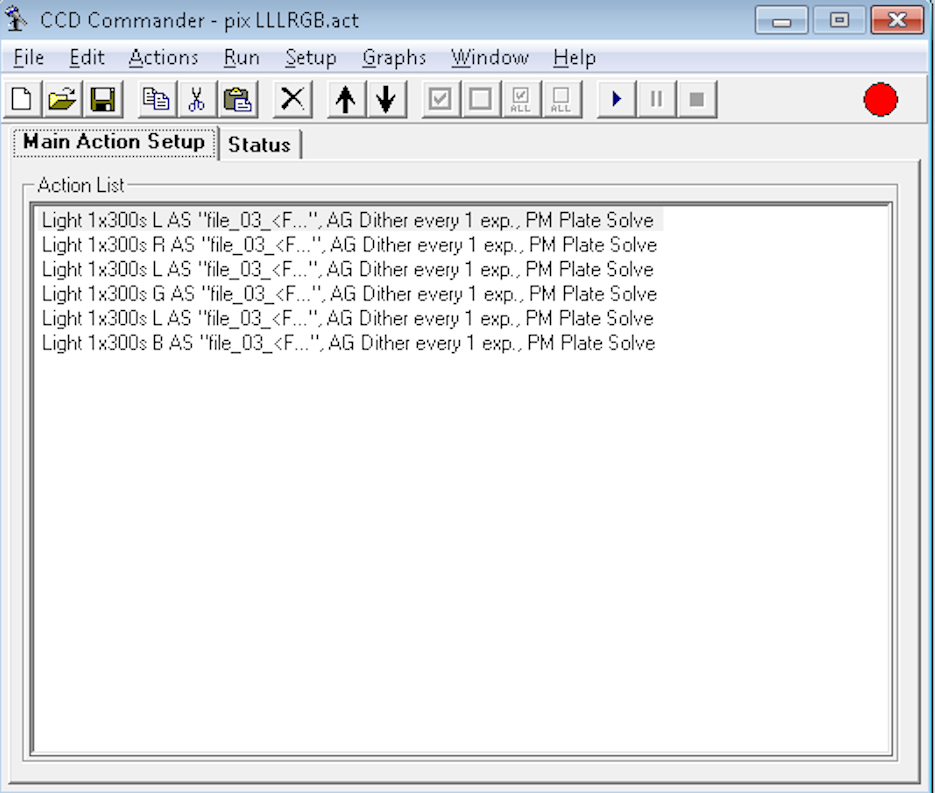Select the Light 1x300s G action row

click(x=349, y=294)
